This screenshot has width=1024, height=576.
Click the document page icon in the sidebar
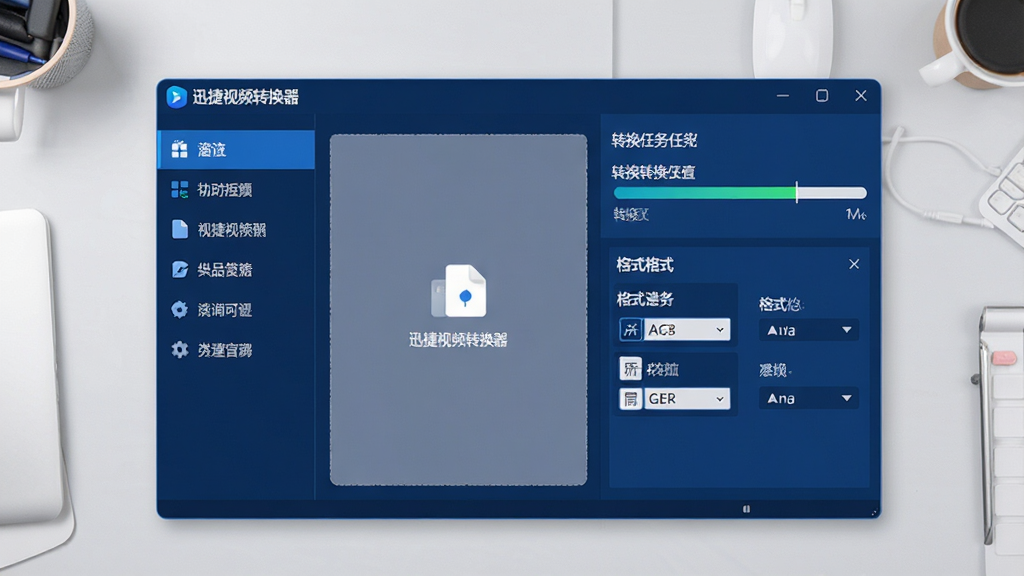(180, 229)
